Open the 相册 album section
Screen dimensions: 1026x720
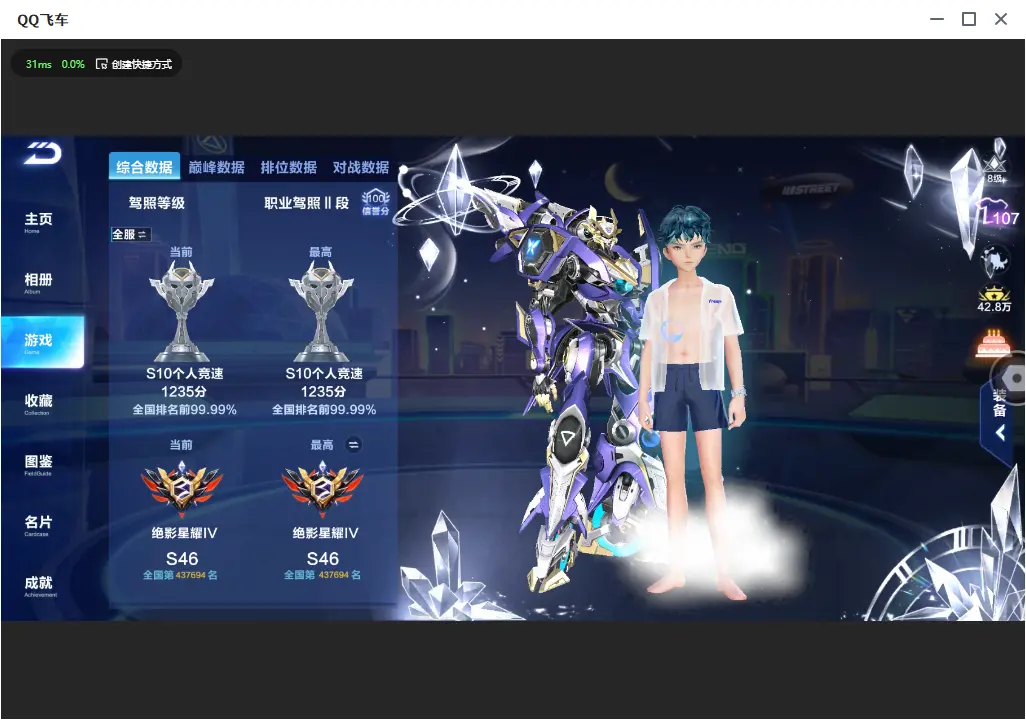(38, 283)
